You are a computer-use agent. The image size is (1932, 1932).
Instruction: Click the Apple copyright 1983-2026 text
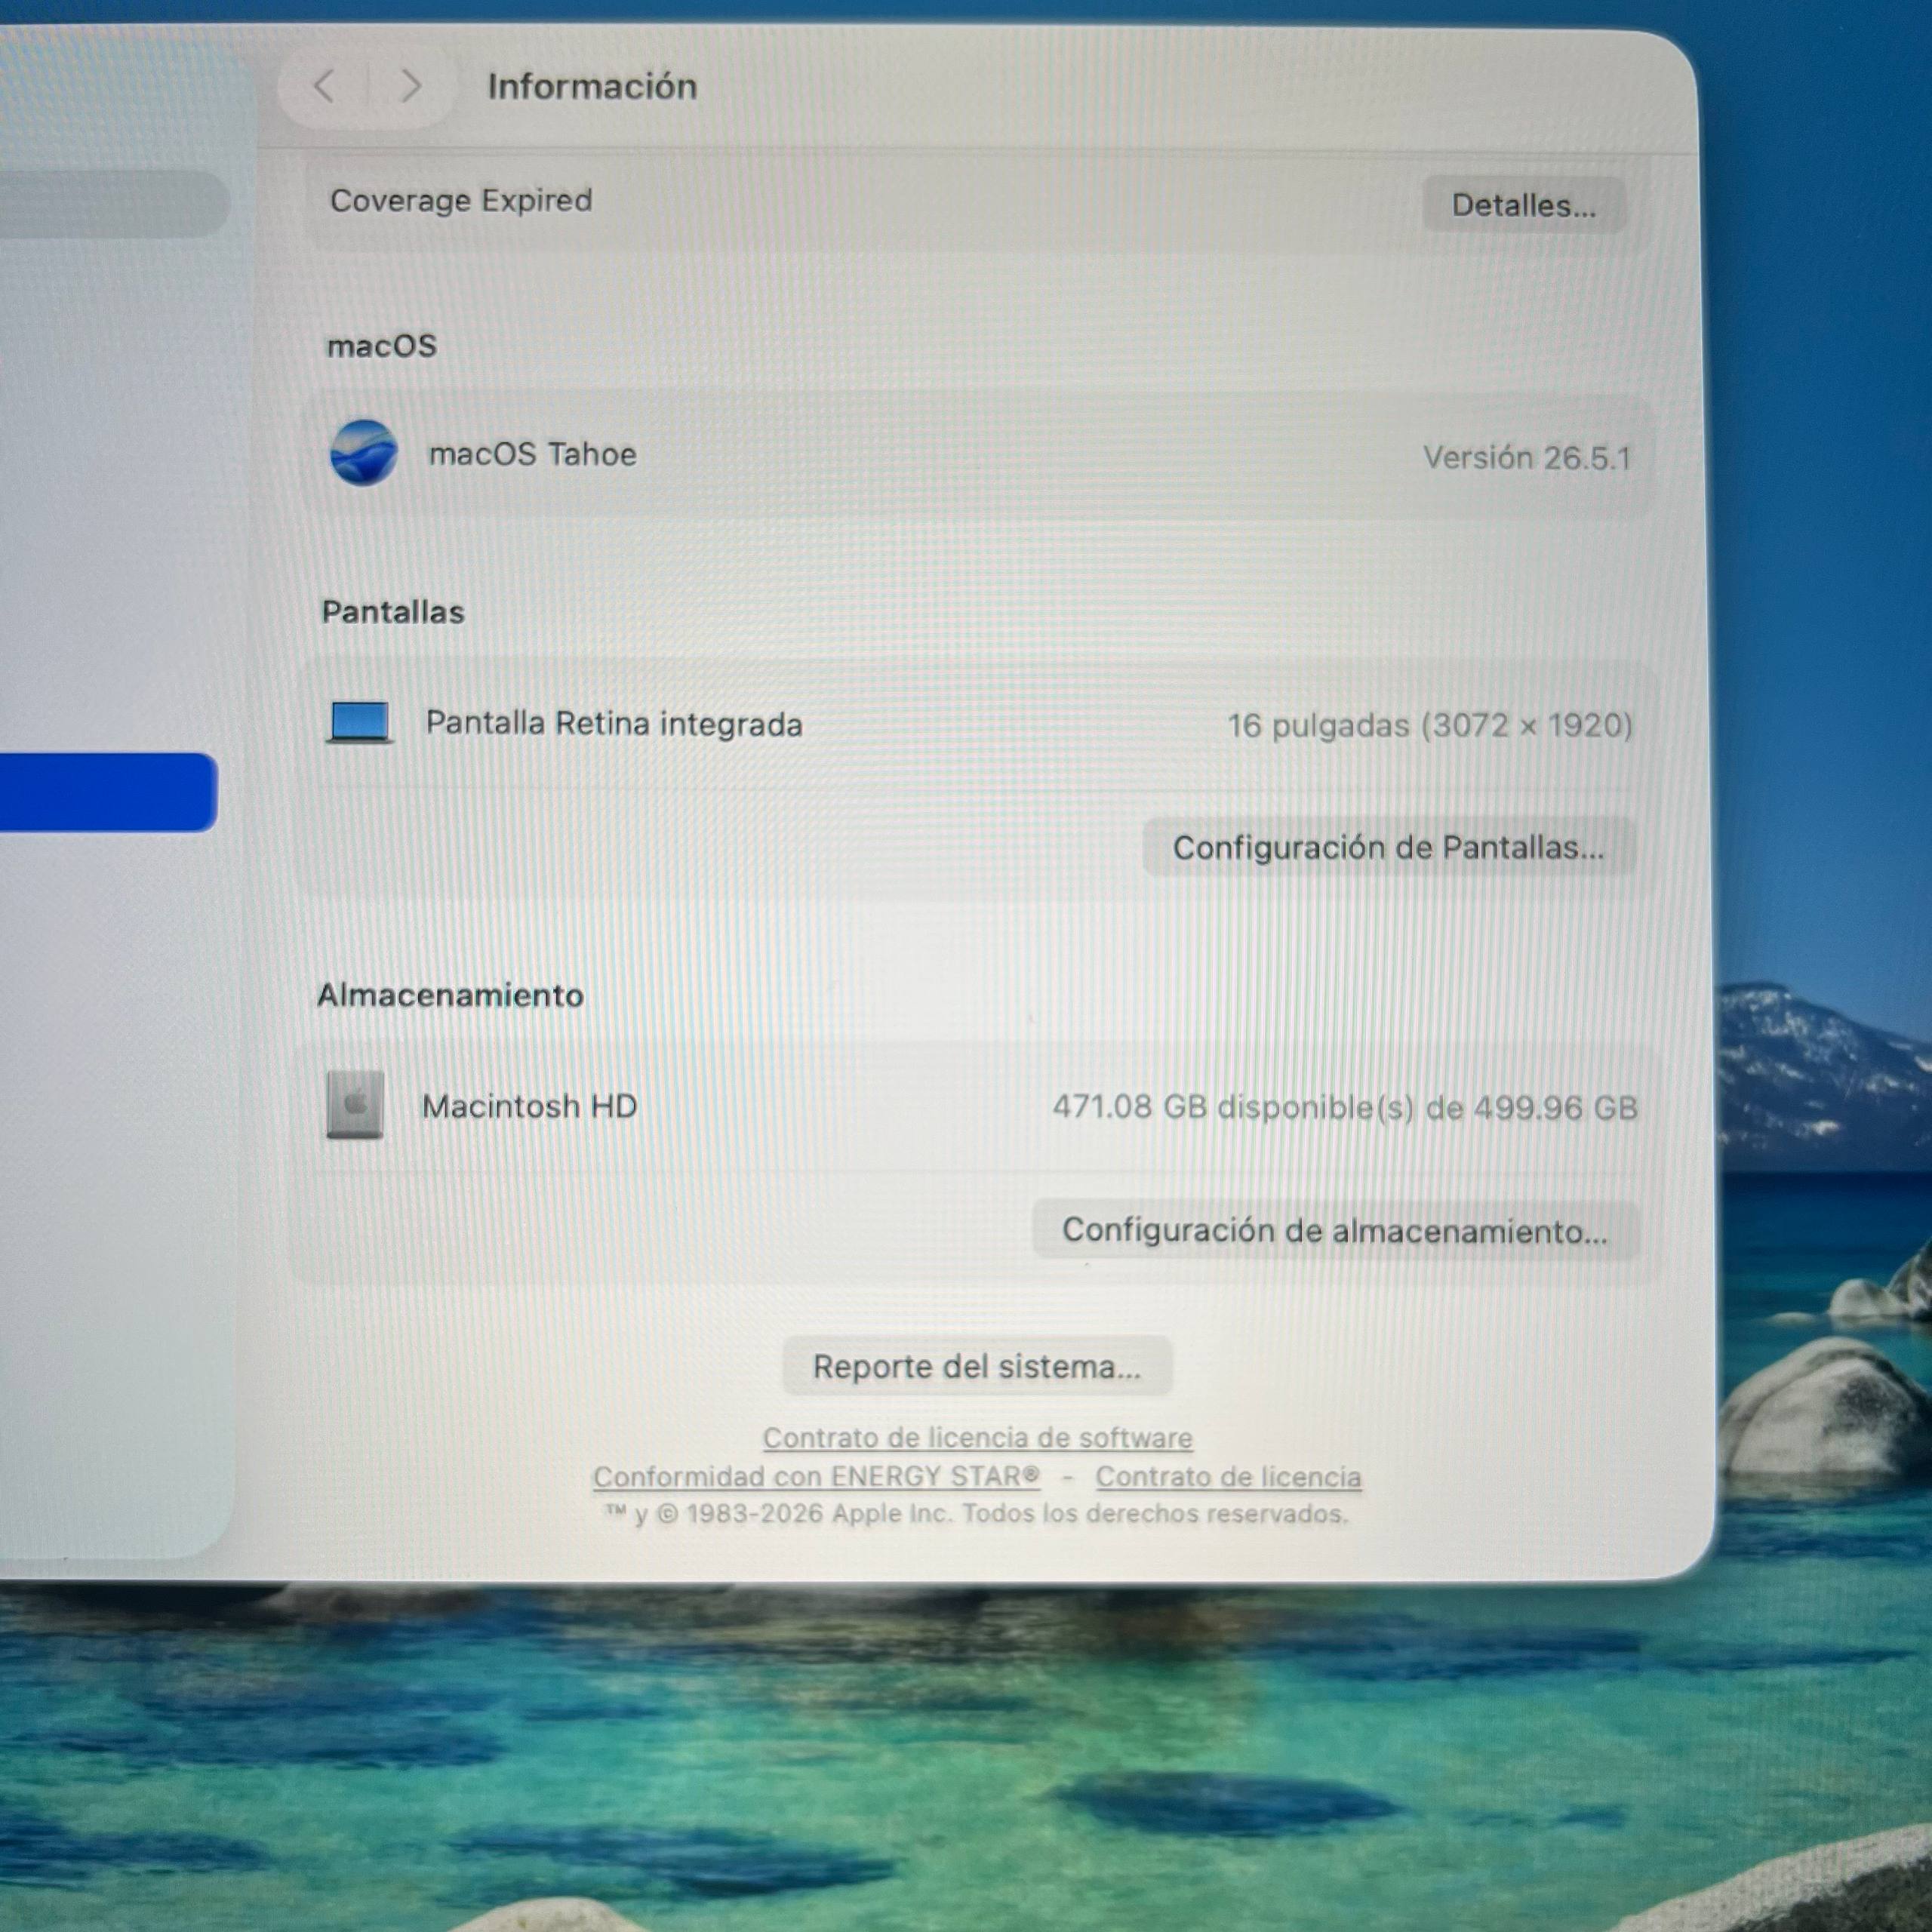tap(976, 1514)
